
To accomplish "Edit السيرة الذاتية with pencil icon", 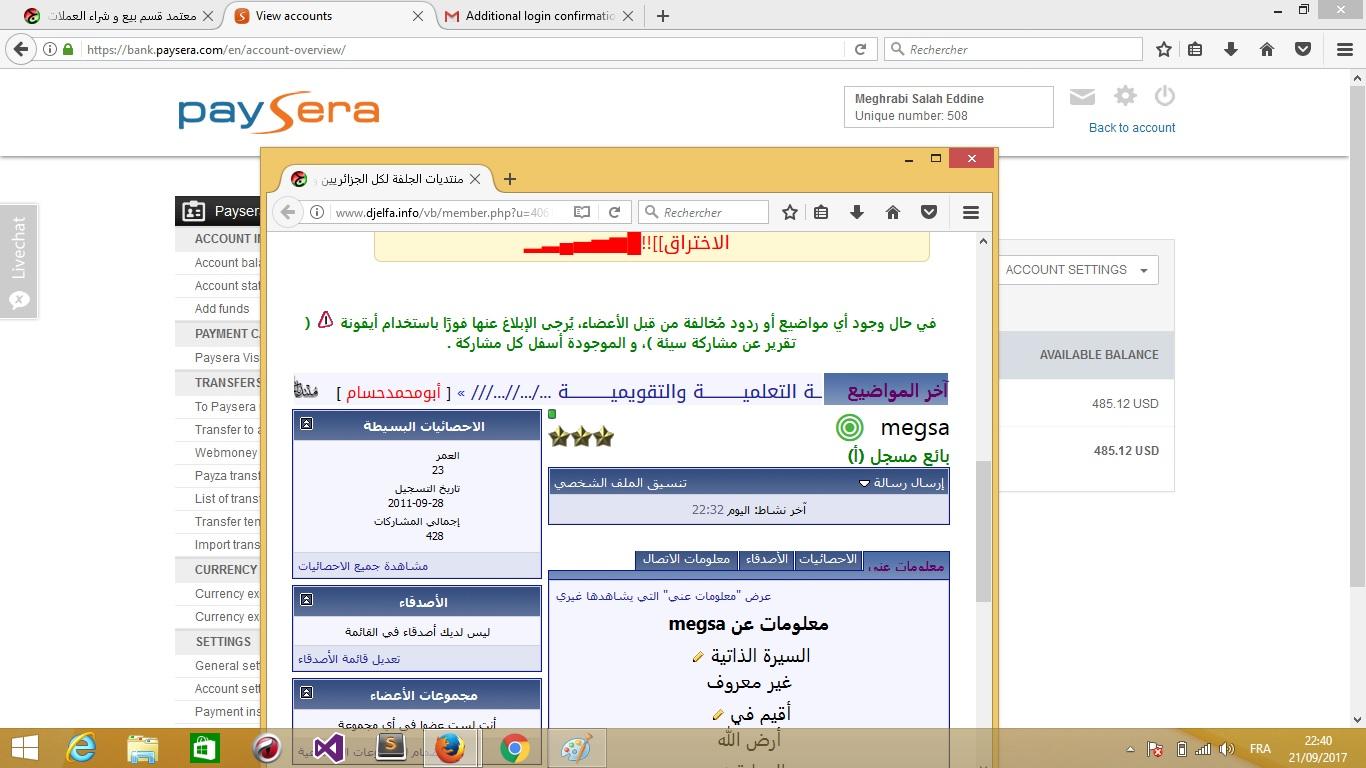I will pyautogui.click(x=698, y=657).
